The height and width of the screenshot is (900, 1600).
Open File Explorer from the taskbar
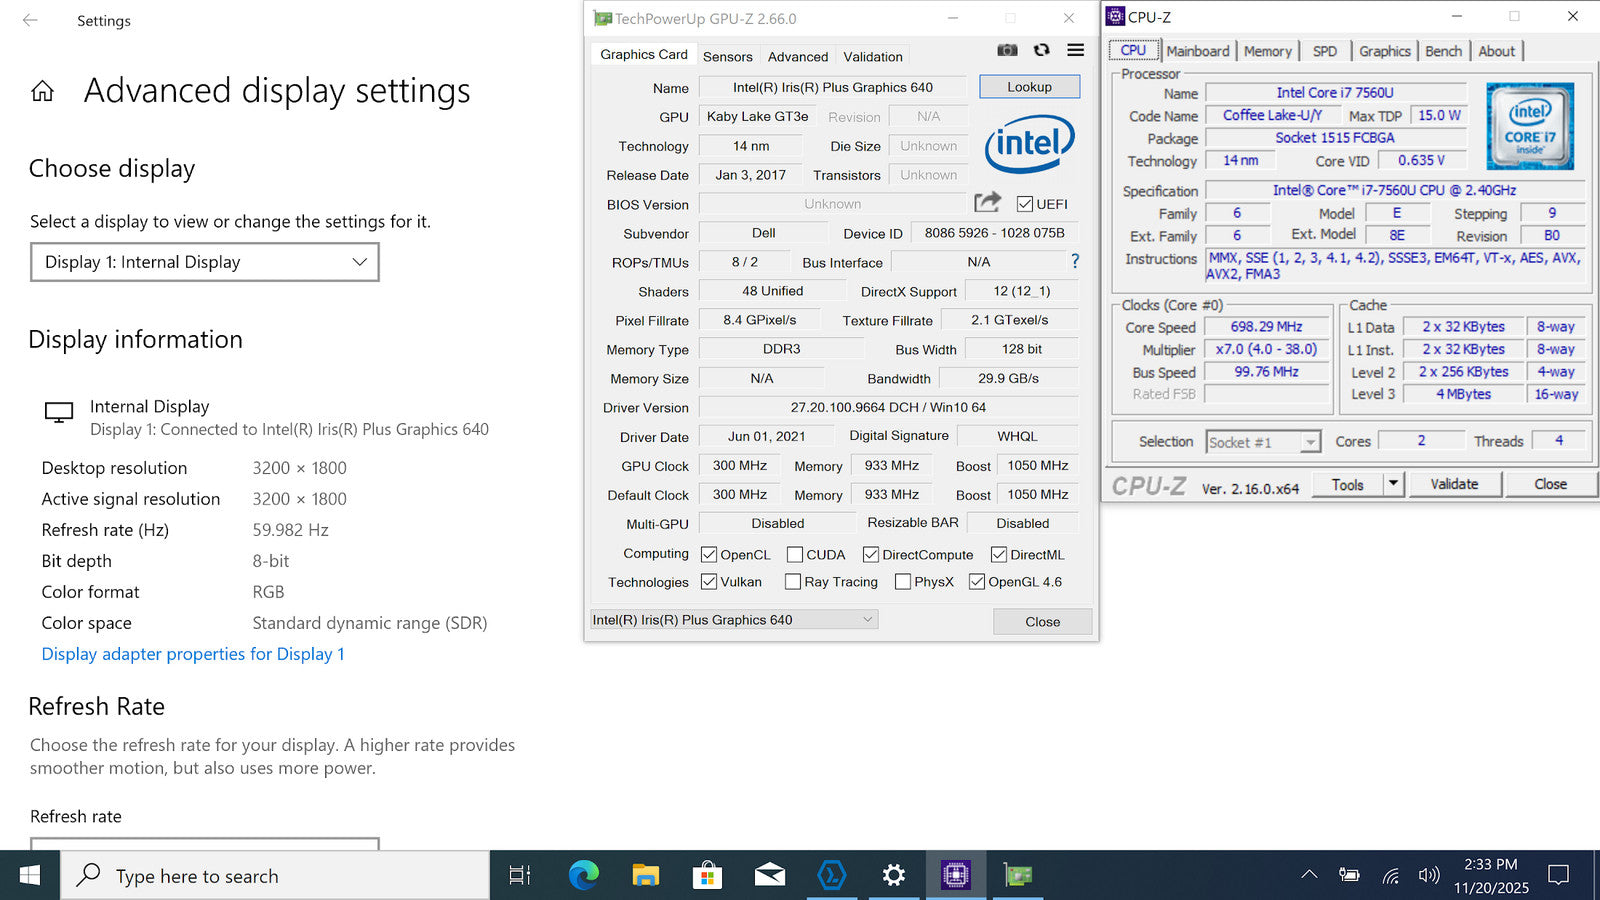[645, 876]
